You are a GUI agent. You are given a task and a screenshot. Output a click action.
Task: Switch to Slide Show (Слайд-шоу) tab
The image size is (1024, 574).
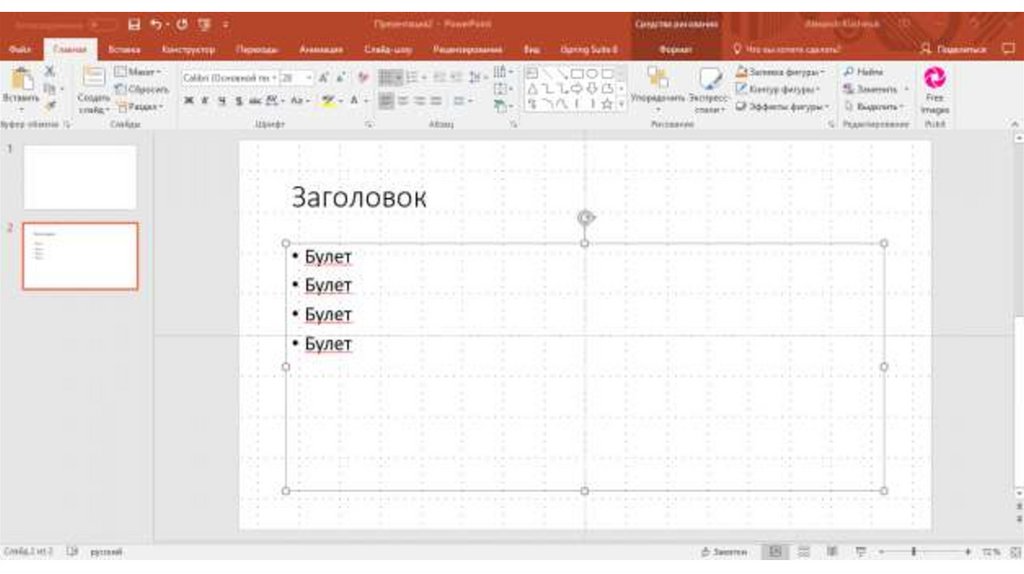click(388, 49)
